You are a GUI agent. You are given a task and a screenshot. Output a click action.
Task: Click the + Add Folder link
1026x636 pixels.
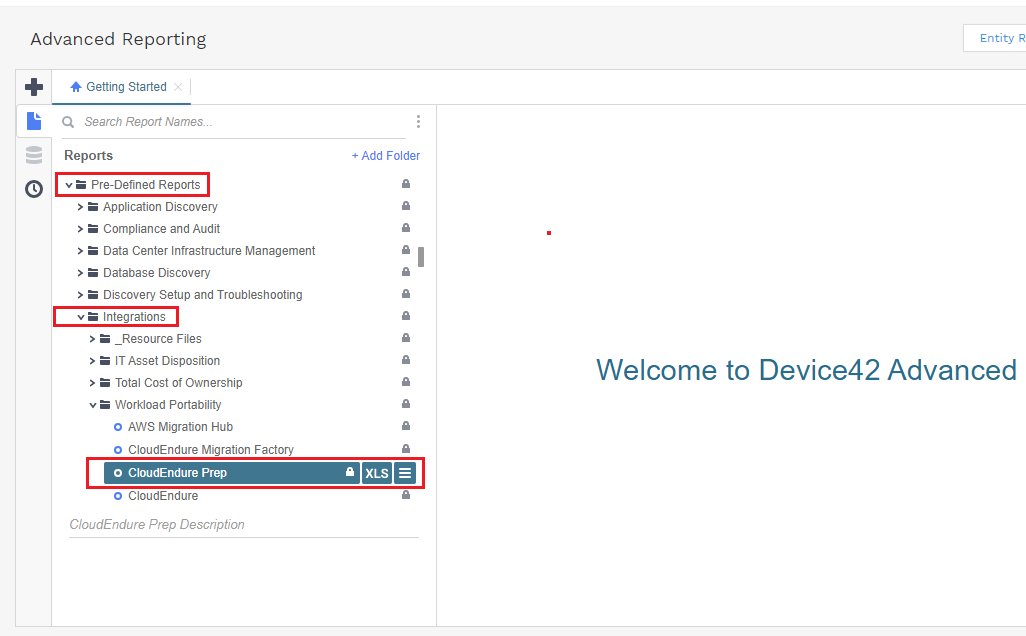point(386,156)
